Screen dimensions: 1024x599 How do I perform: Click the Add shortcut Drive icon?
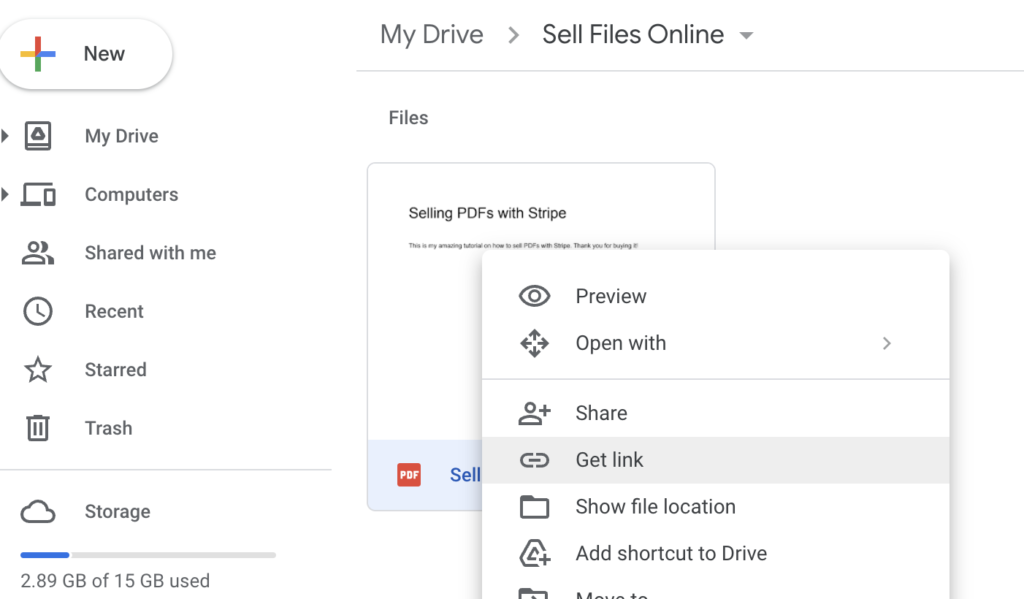pyautogui.click(x=534, y=553)
